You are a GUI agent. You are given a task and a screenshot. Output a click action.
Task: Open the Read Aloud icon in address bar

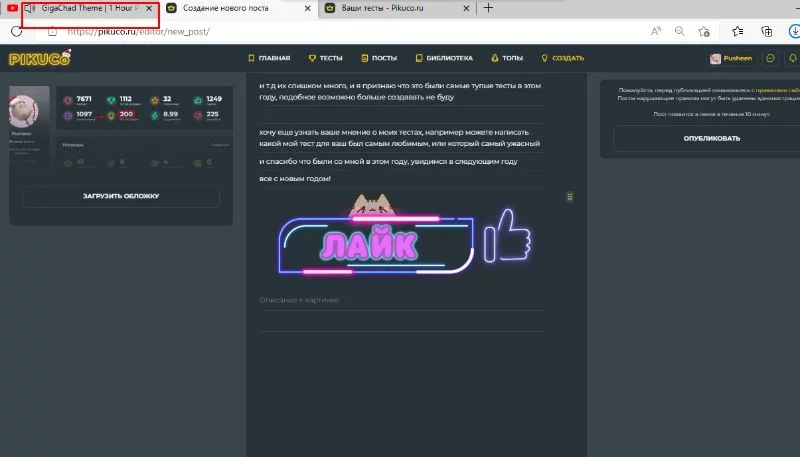click(656, 31)
